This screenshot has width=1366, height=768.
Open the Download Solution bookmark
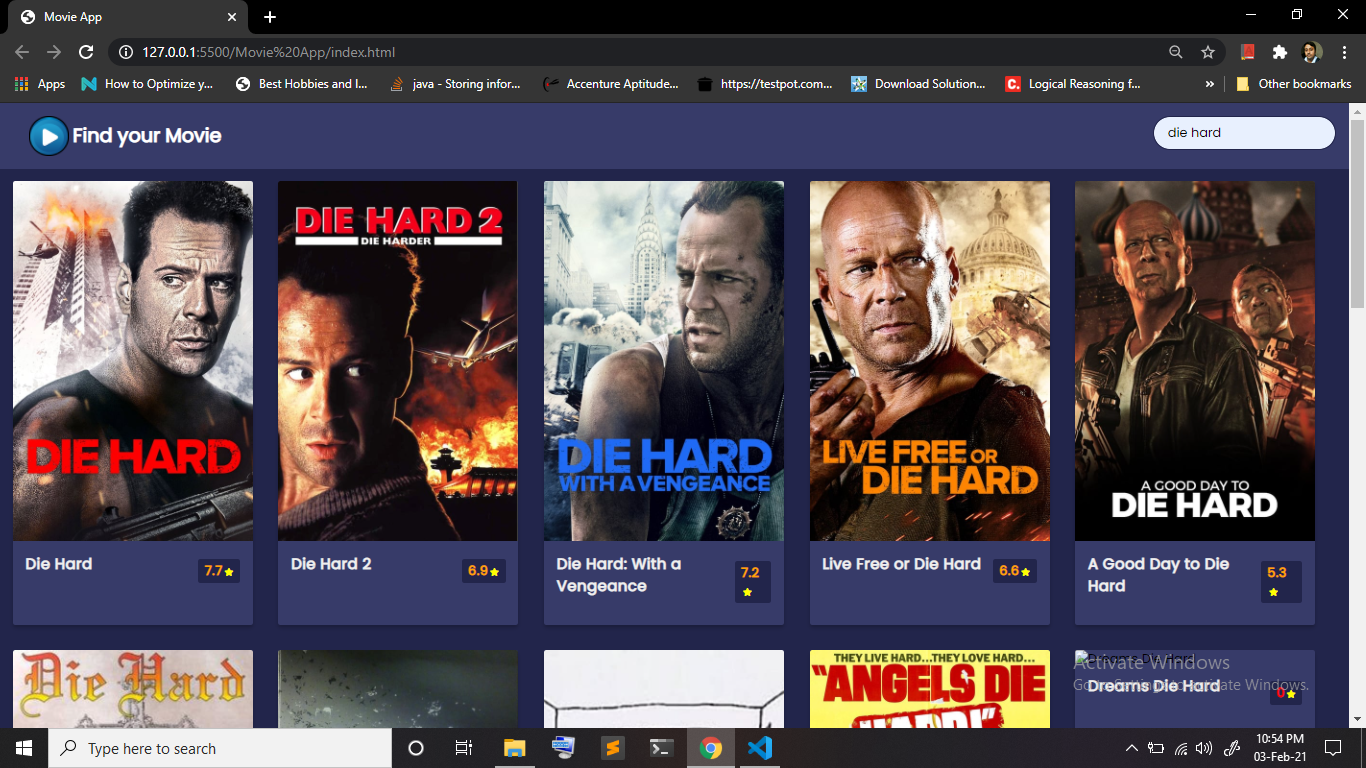pos(919,84)
